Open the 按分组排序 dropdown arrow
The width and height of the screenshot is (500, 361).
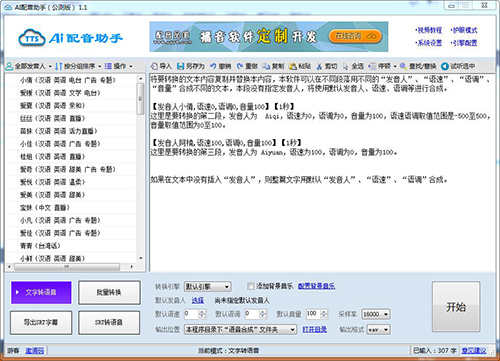coord(99,67)
